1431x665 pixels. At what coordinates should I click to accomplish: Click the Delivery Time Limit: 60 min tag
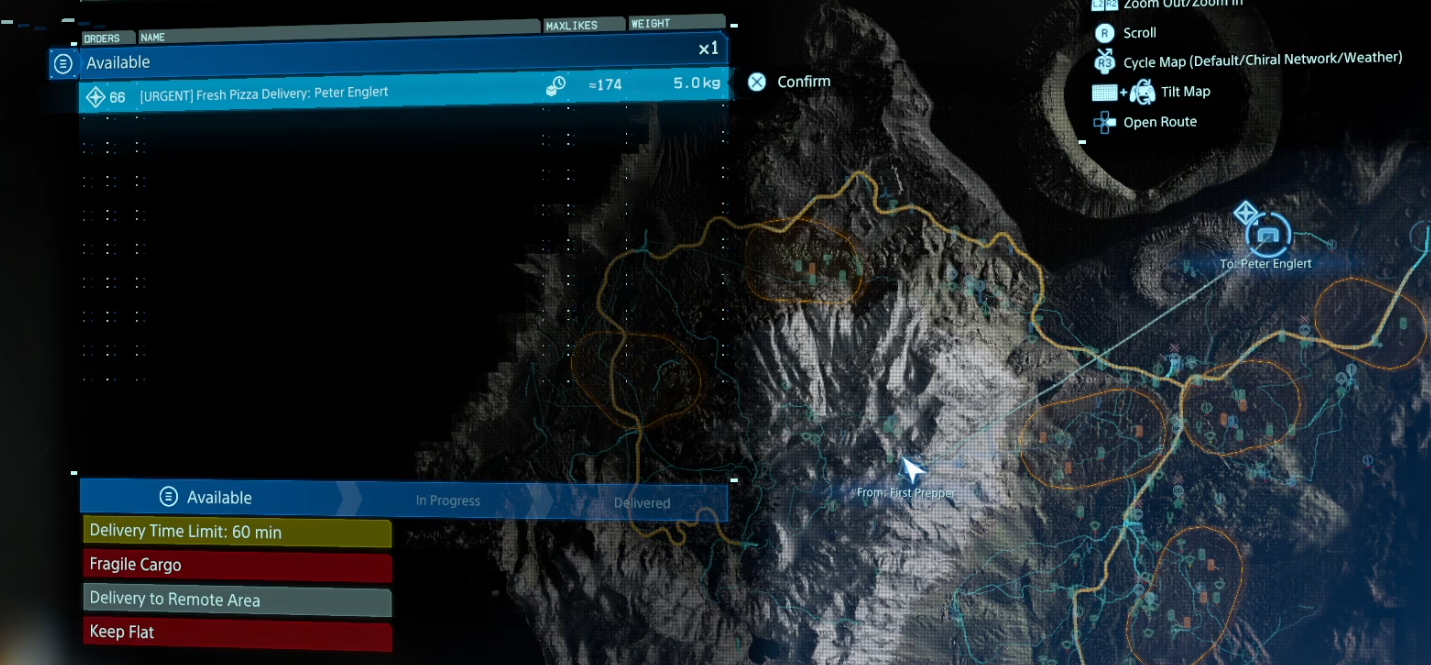pos(237,532)
